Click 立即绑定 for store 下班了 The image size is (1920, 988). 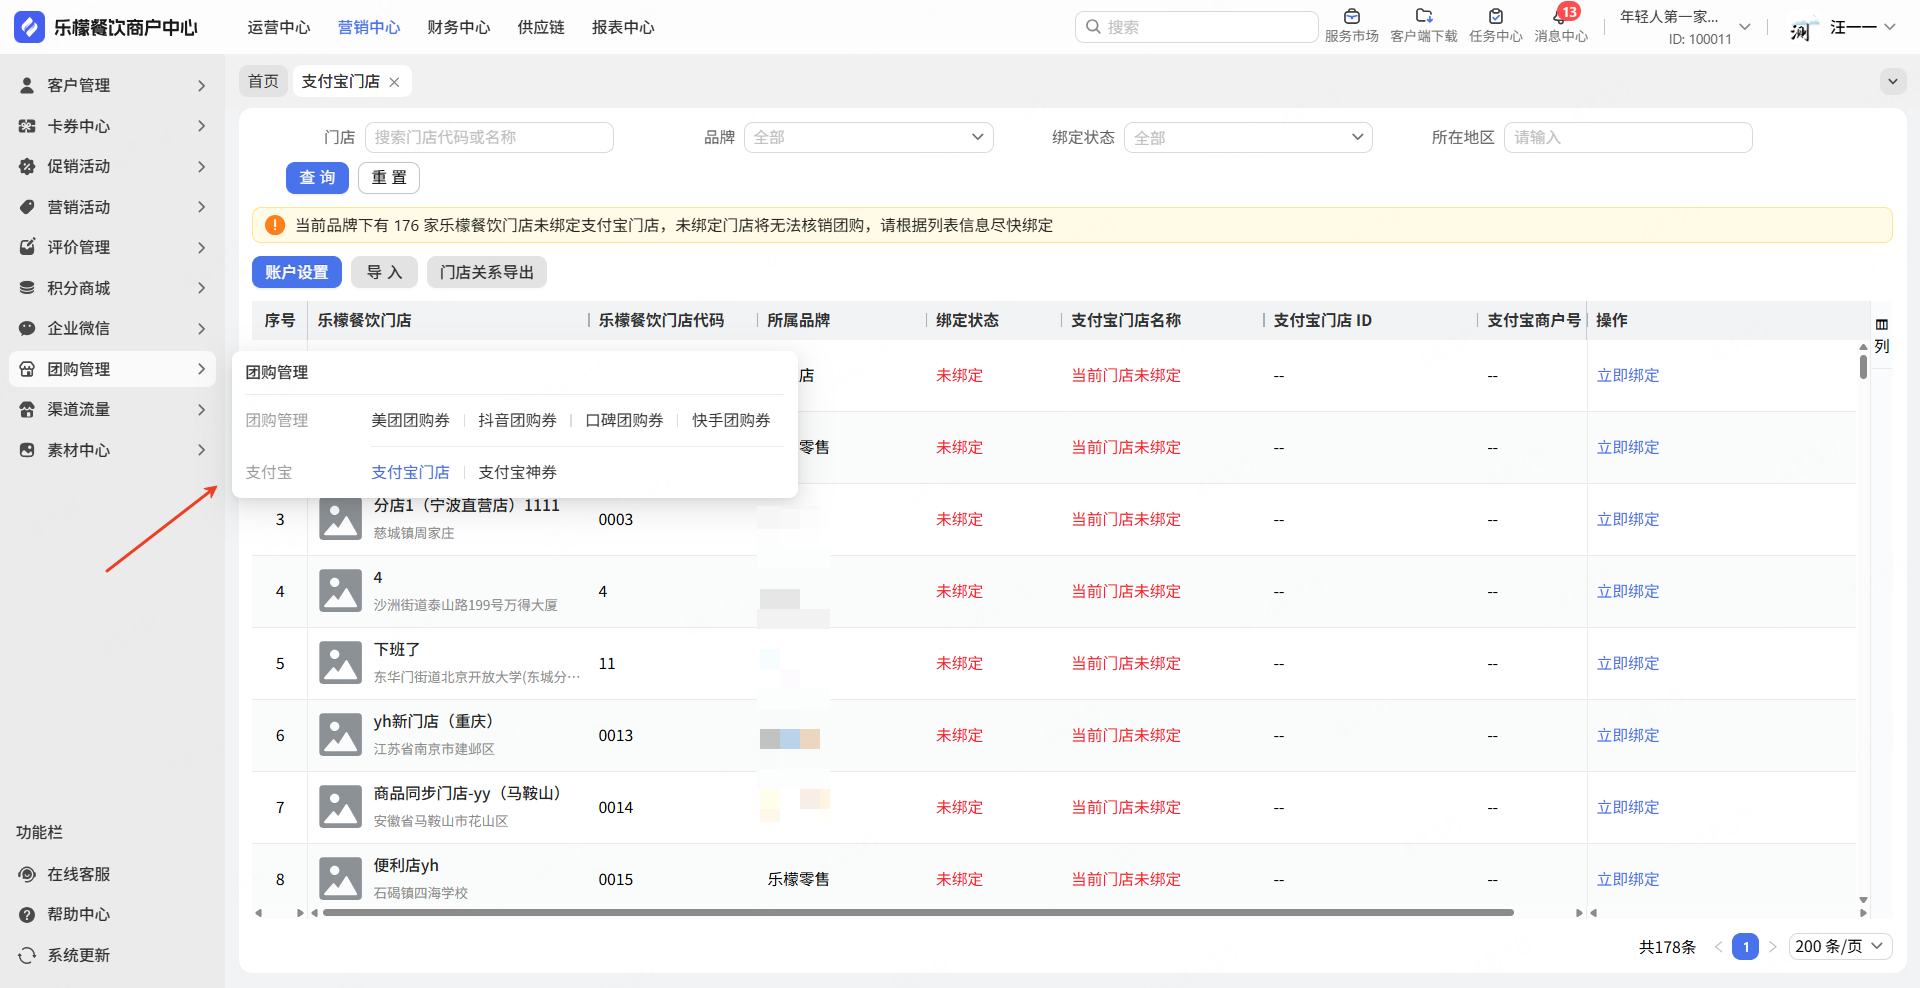1628,664
